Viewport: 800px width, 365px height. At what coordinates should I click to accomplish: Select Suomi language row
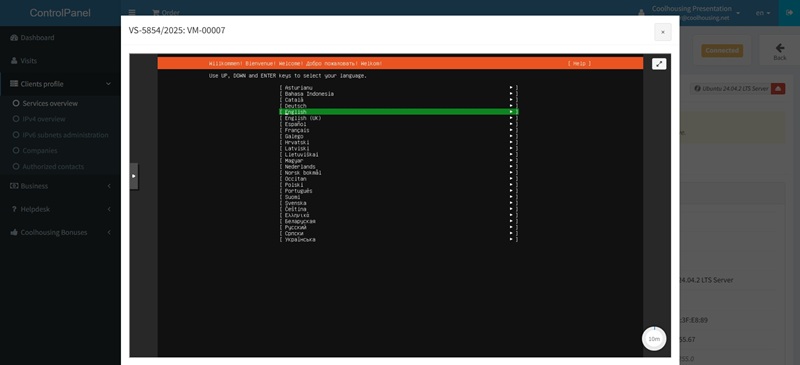click(x=398, y=197)
